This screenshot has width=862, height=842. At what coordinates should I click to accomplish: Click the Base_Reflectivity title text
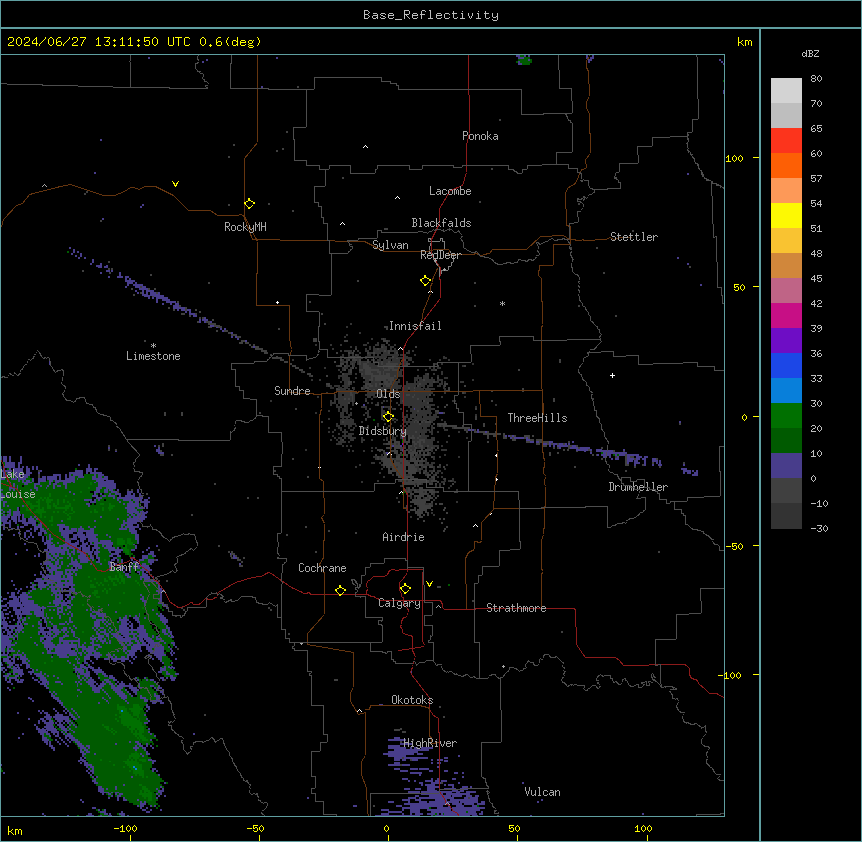(x=431, y=15)
